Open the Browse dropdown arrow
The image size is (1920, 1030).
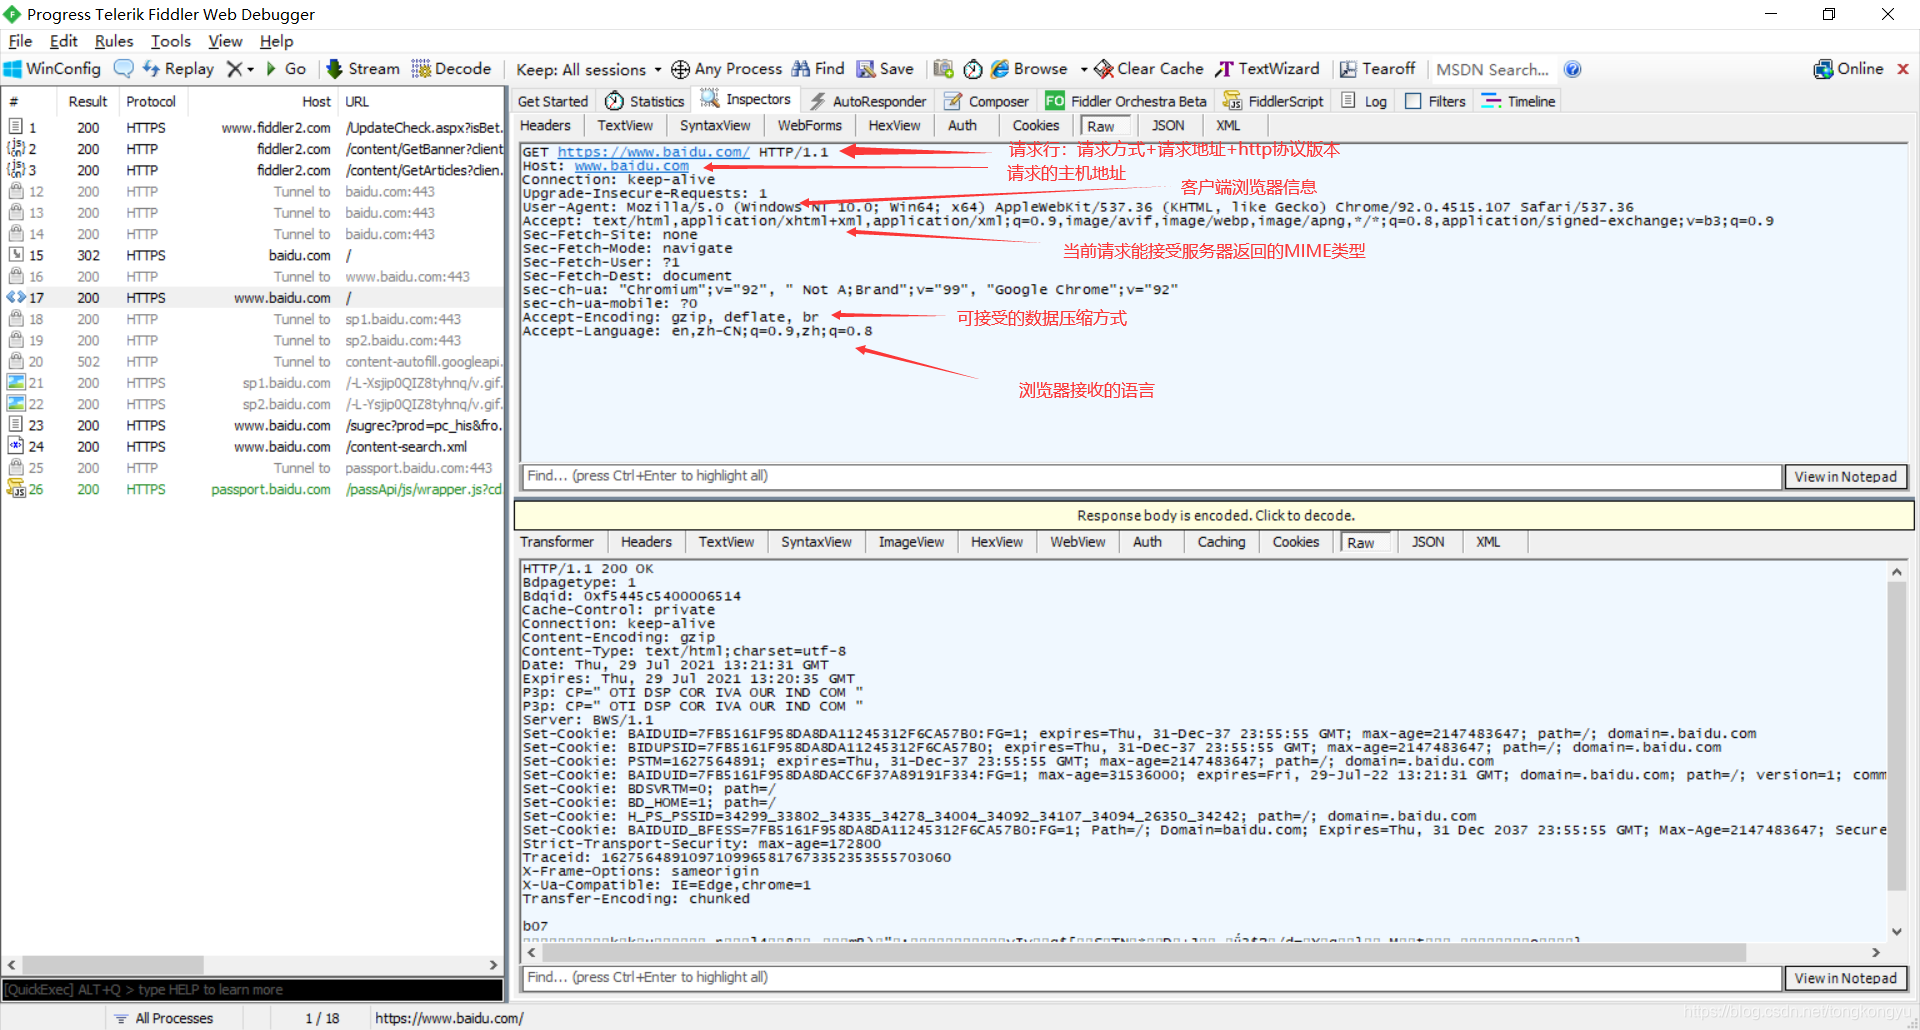pos(1084,69)
